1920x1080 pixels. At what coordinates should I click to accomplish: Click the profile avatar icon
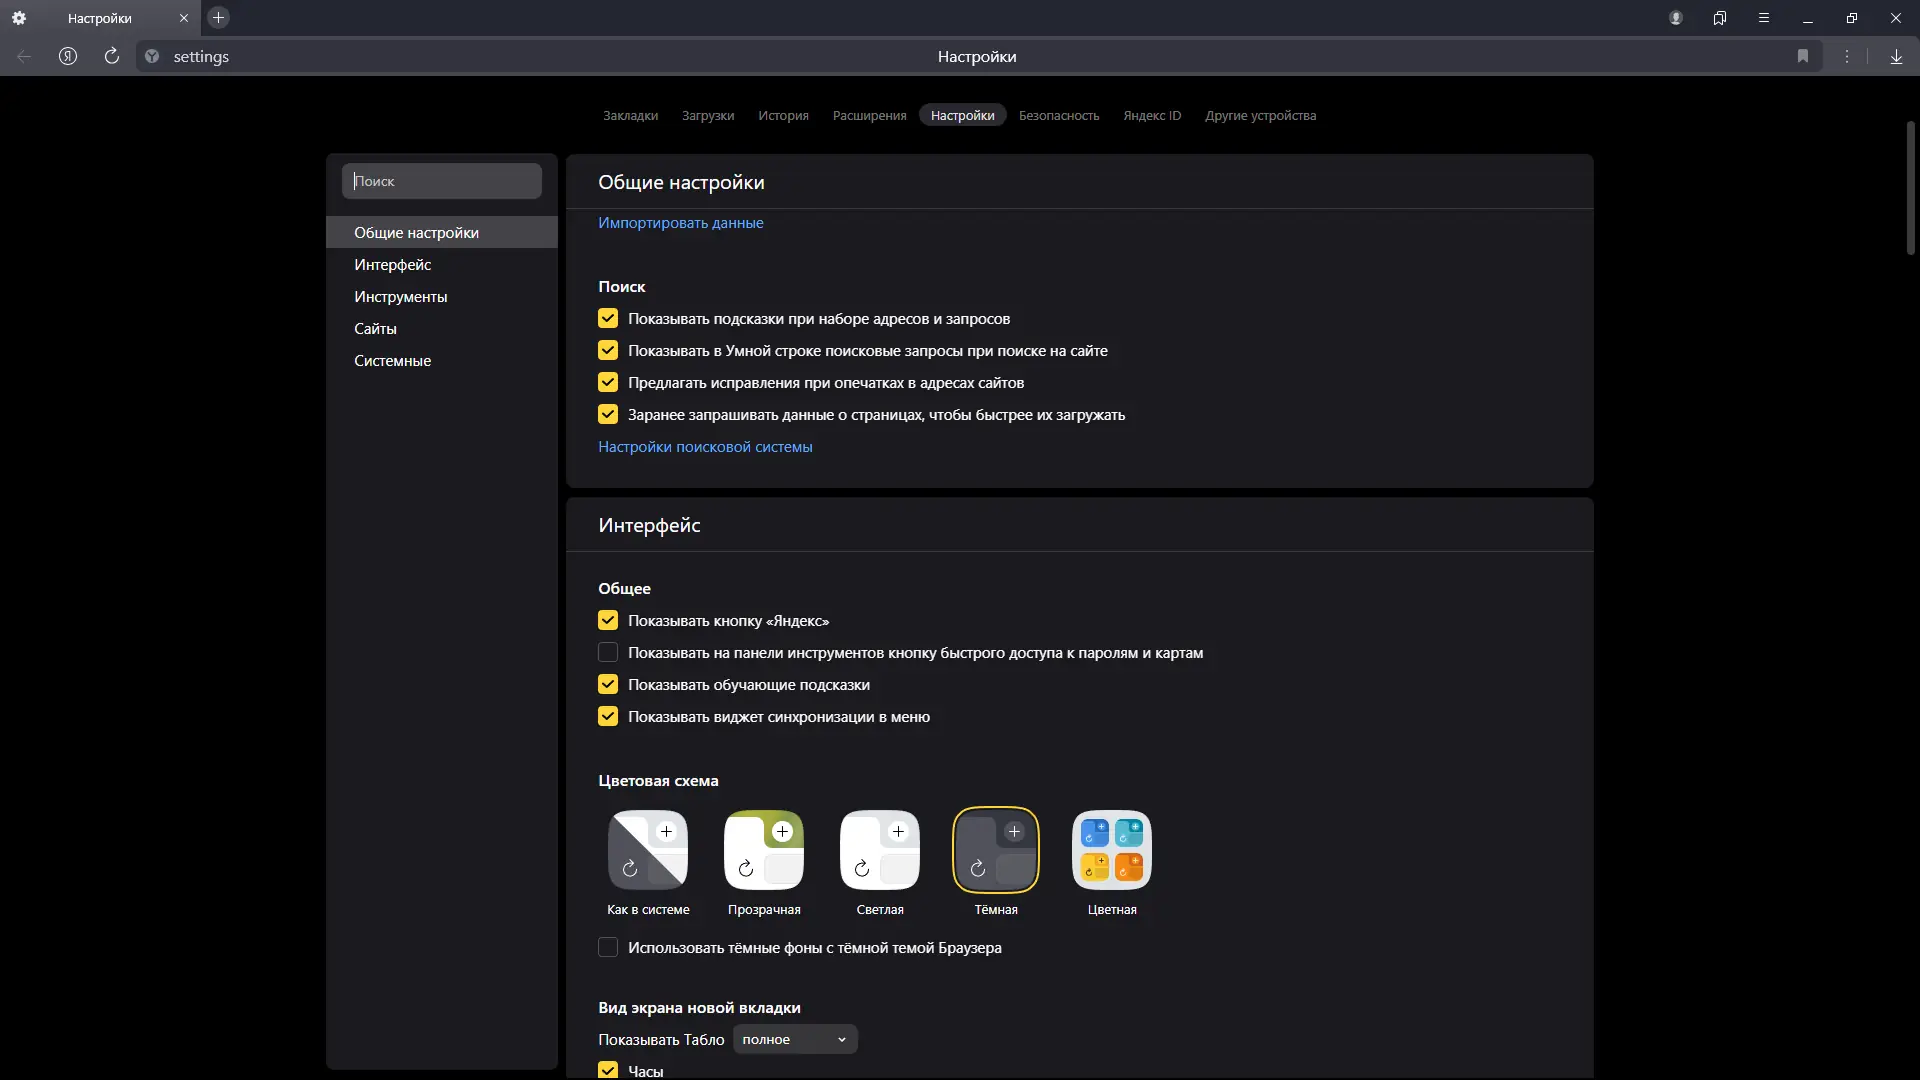(1676, 18)
